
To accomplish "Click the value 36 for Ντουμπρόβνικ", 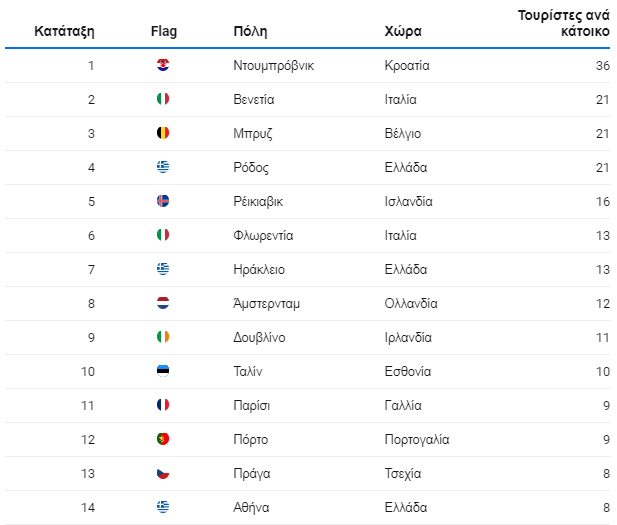I will click(603, 65).
